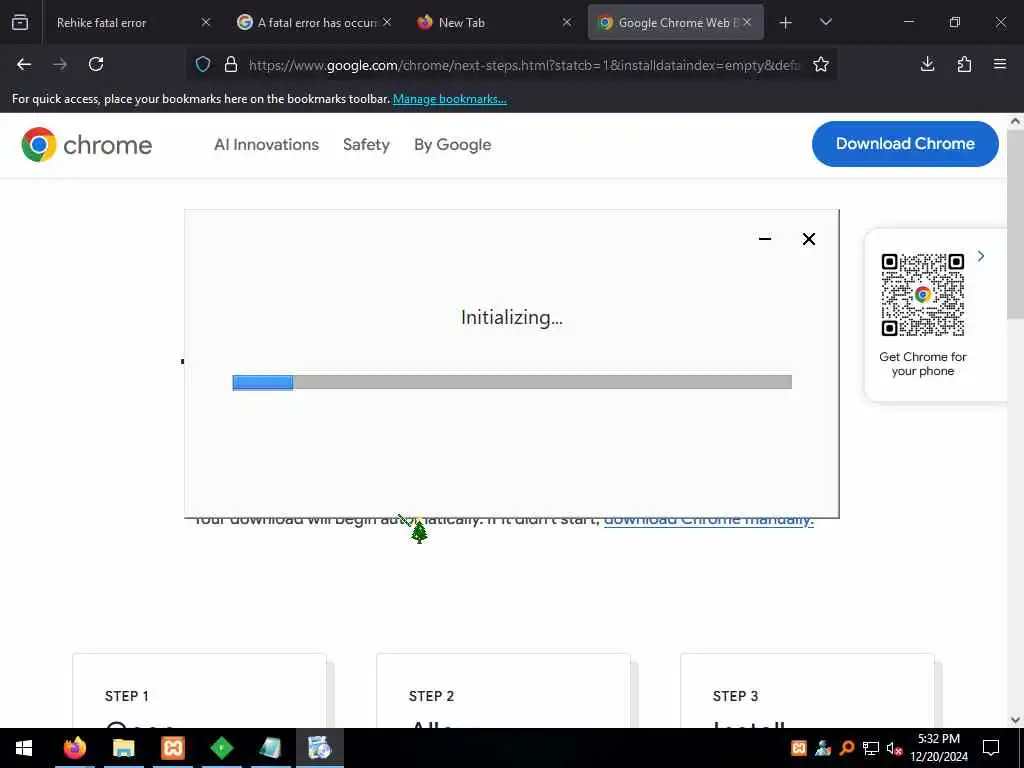This screenshot has width=1024, height=768.
Task: Close the A fatal error has occurred tab
Action: 387,22
